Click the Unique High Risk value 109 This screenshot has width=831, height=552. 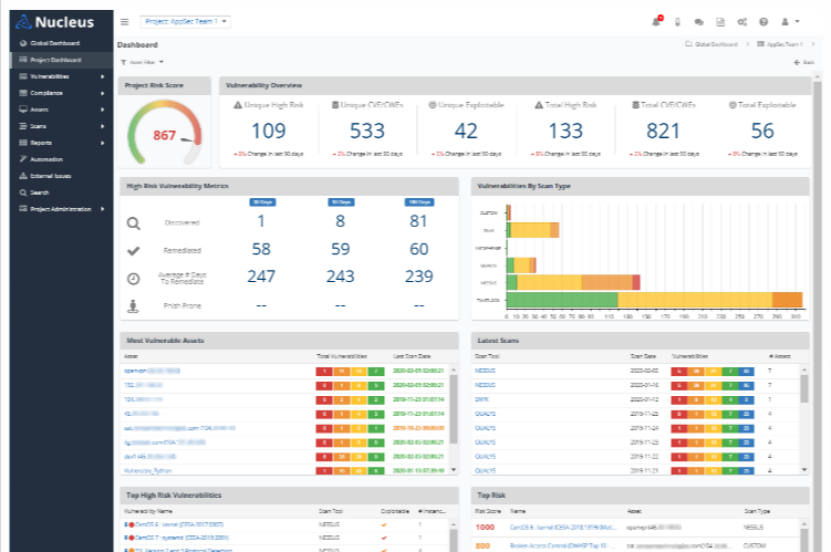268,131
